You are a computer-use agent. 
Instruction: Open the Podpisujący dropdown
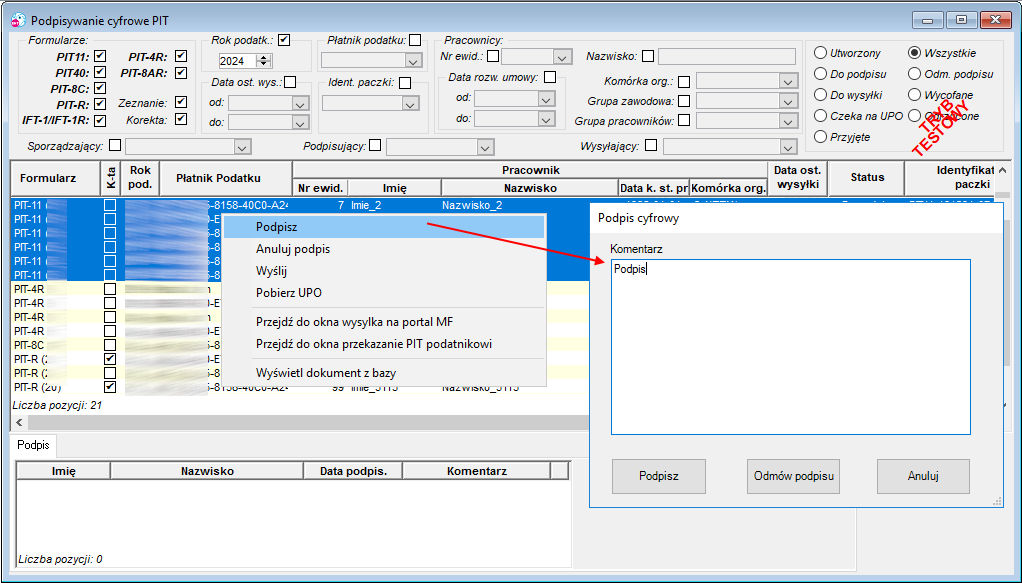click(485, 148)
